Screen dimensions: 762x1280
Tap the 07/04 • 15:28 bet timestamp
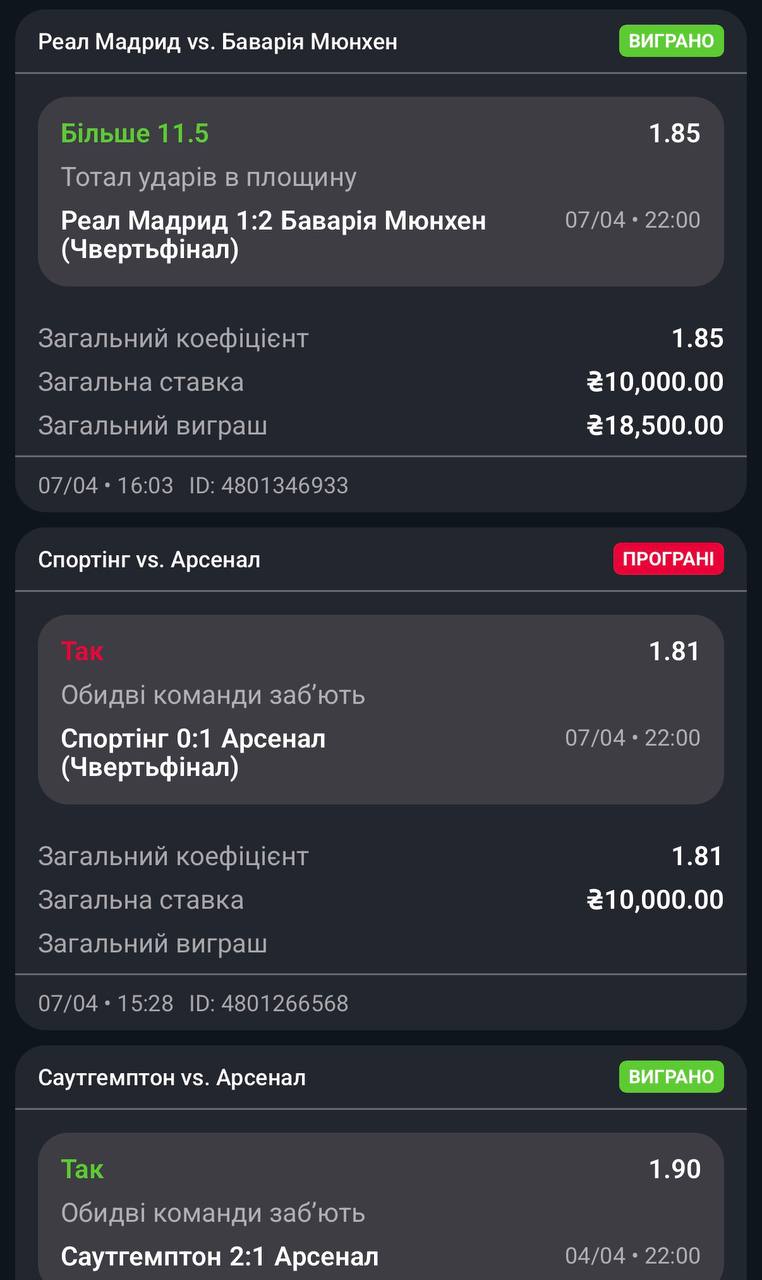[x=106, y=1004]
